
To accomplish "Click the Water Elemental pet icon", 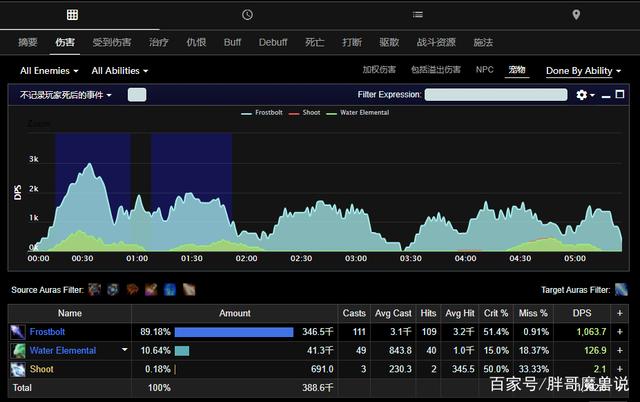I will [x=18, y=350].
